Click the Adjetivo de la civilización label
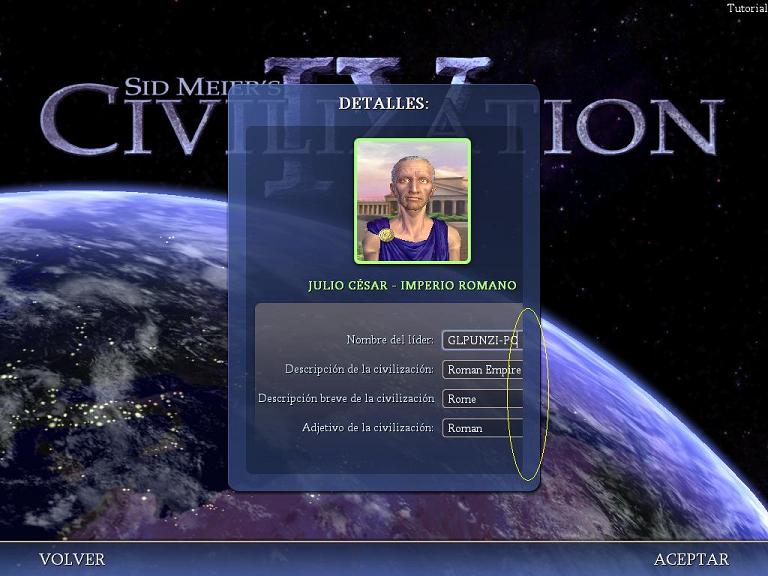Screen dimensions: 768x576 point(367,428)
